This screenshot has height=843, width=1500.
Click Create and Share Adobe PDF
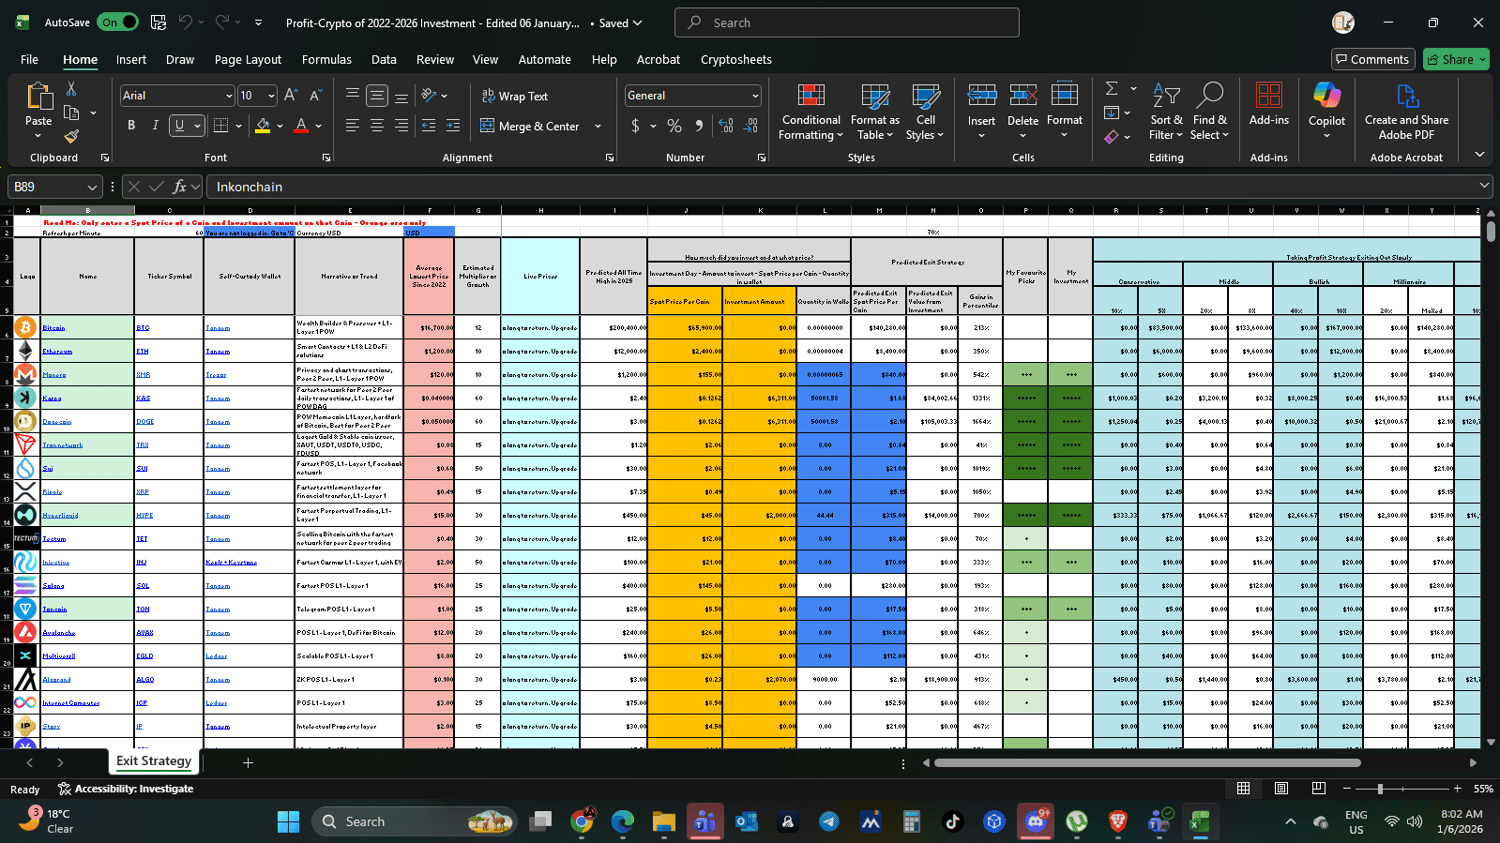pos(1406,112)
